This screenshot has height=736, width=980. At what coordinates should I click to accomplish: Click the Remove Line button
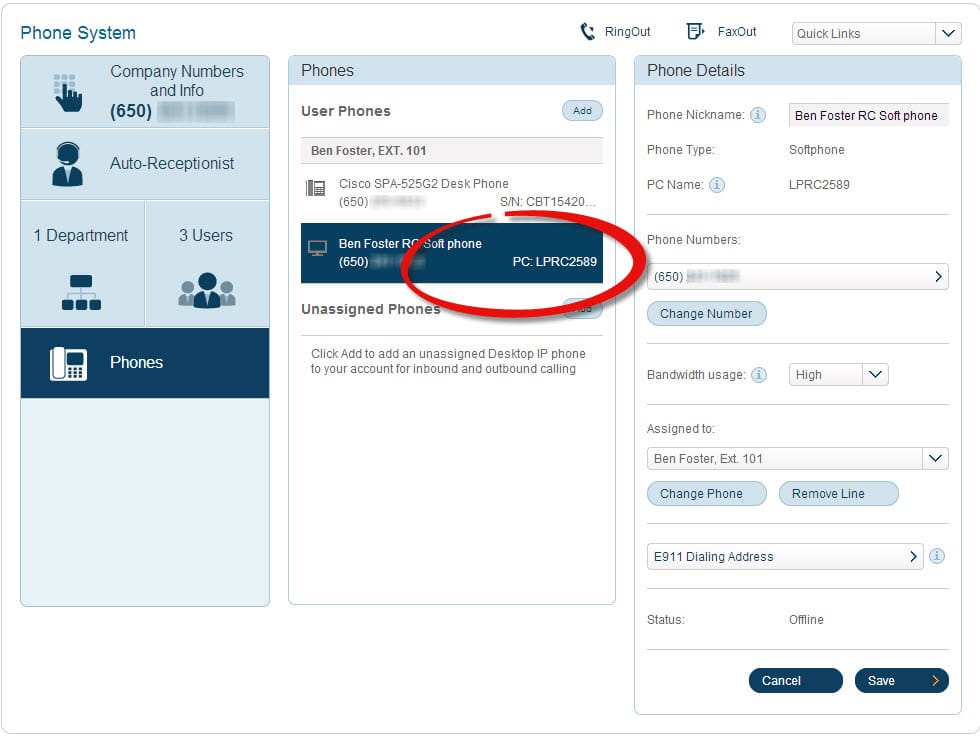(838, 494)
